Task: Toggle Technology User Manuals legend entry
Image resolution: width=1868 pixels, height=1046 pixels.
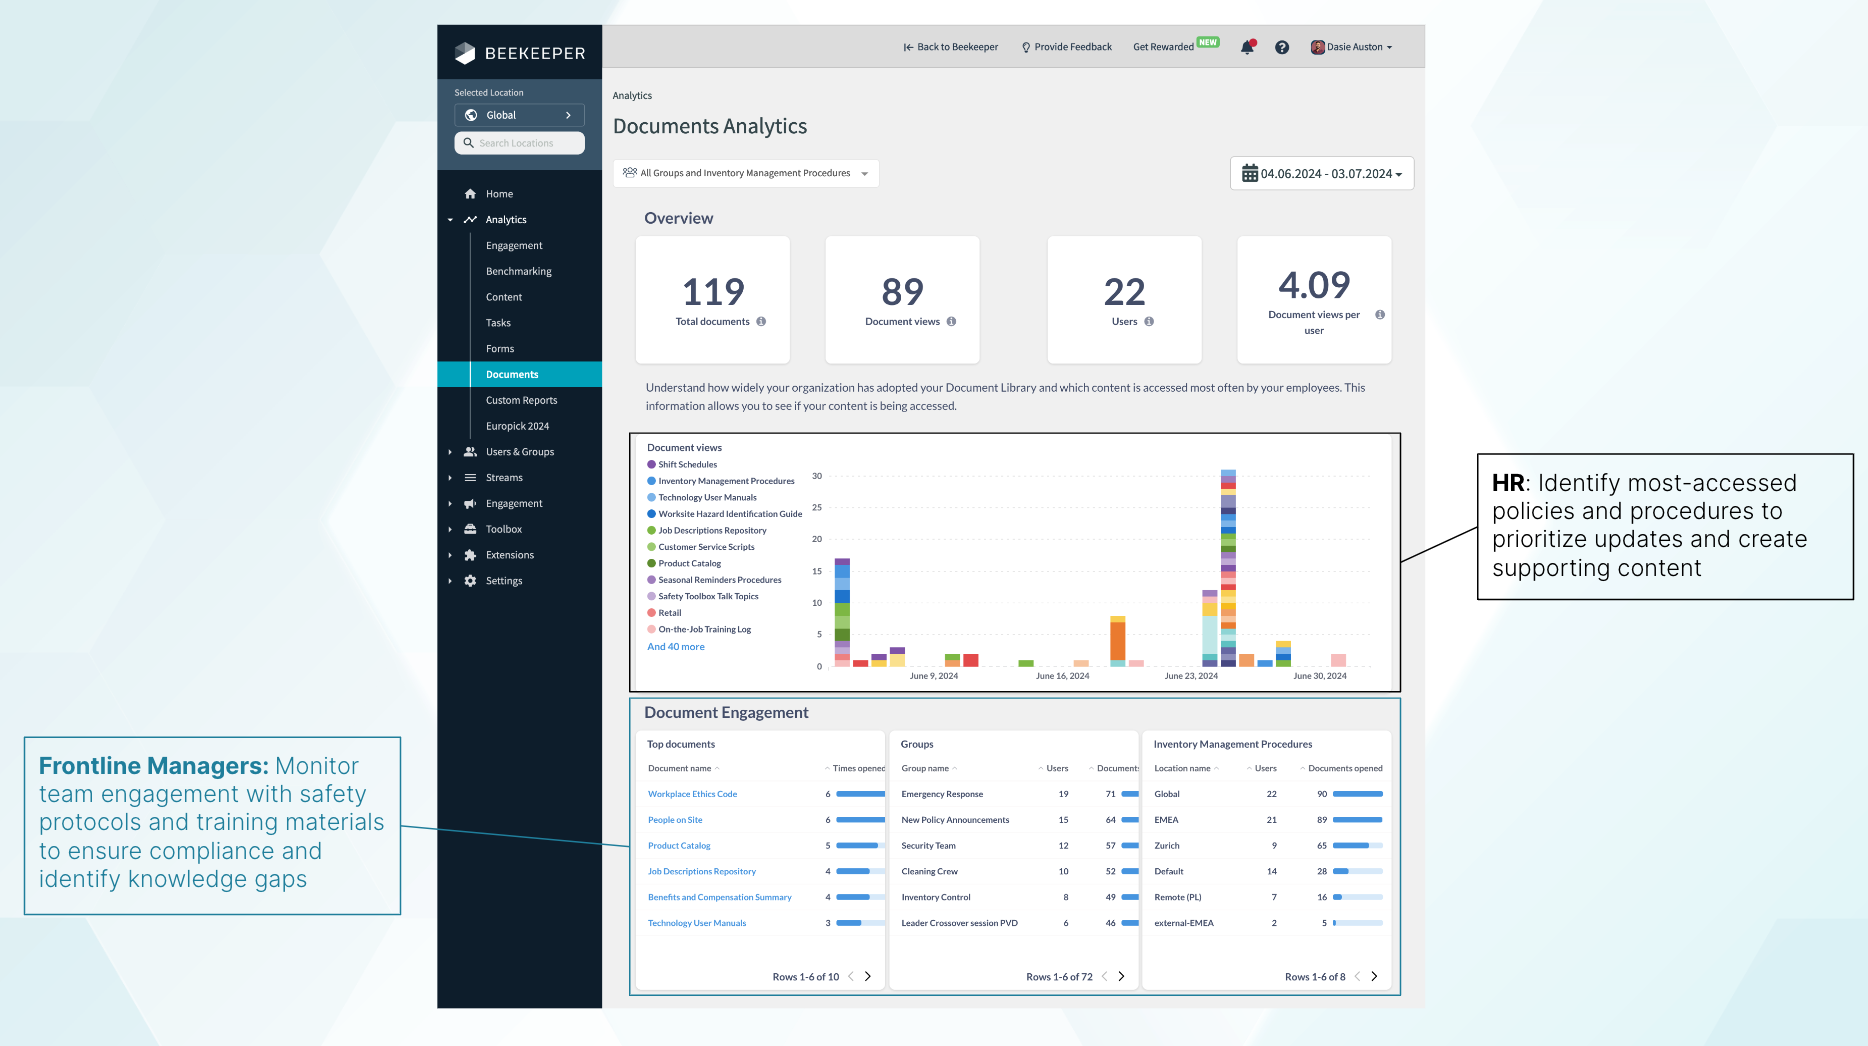Action: click(702, 498)
